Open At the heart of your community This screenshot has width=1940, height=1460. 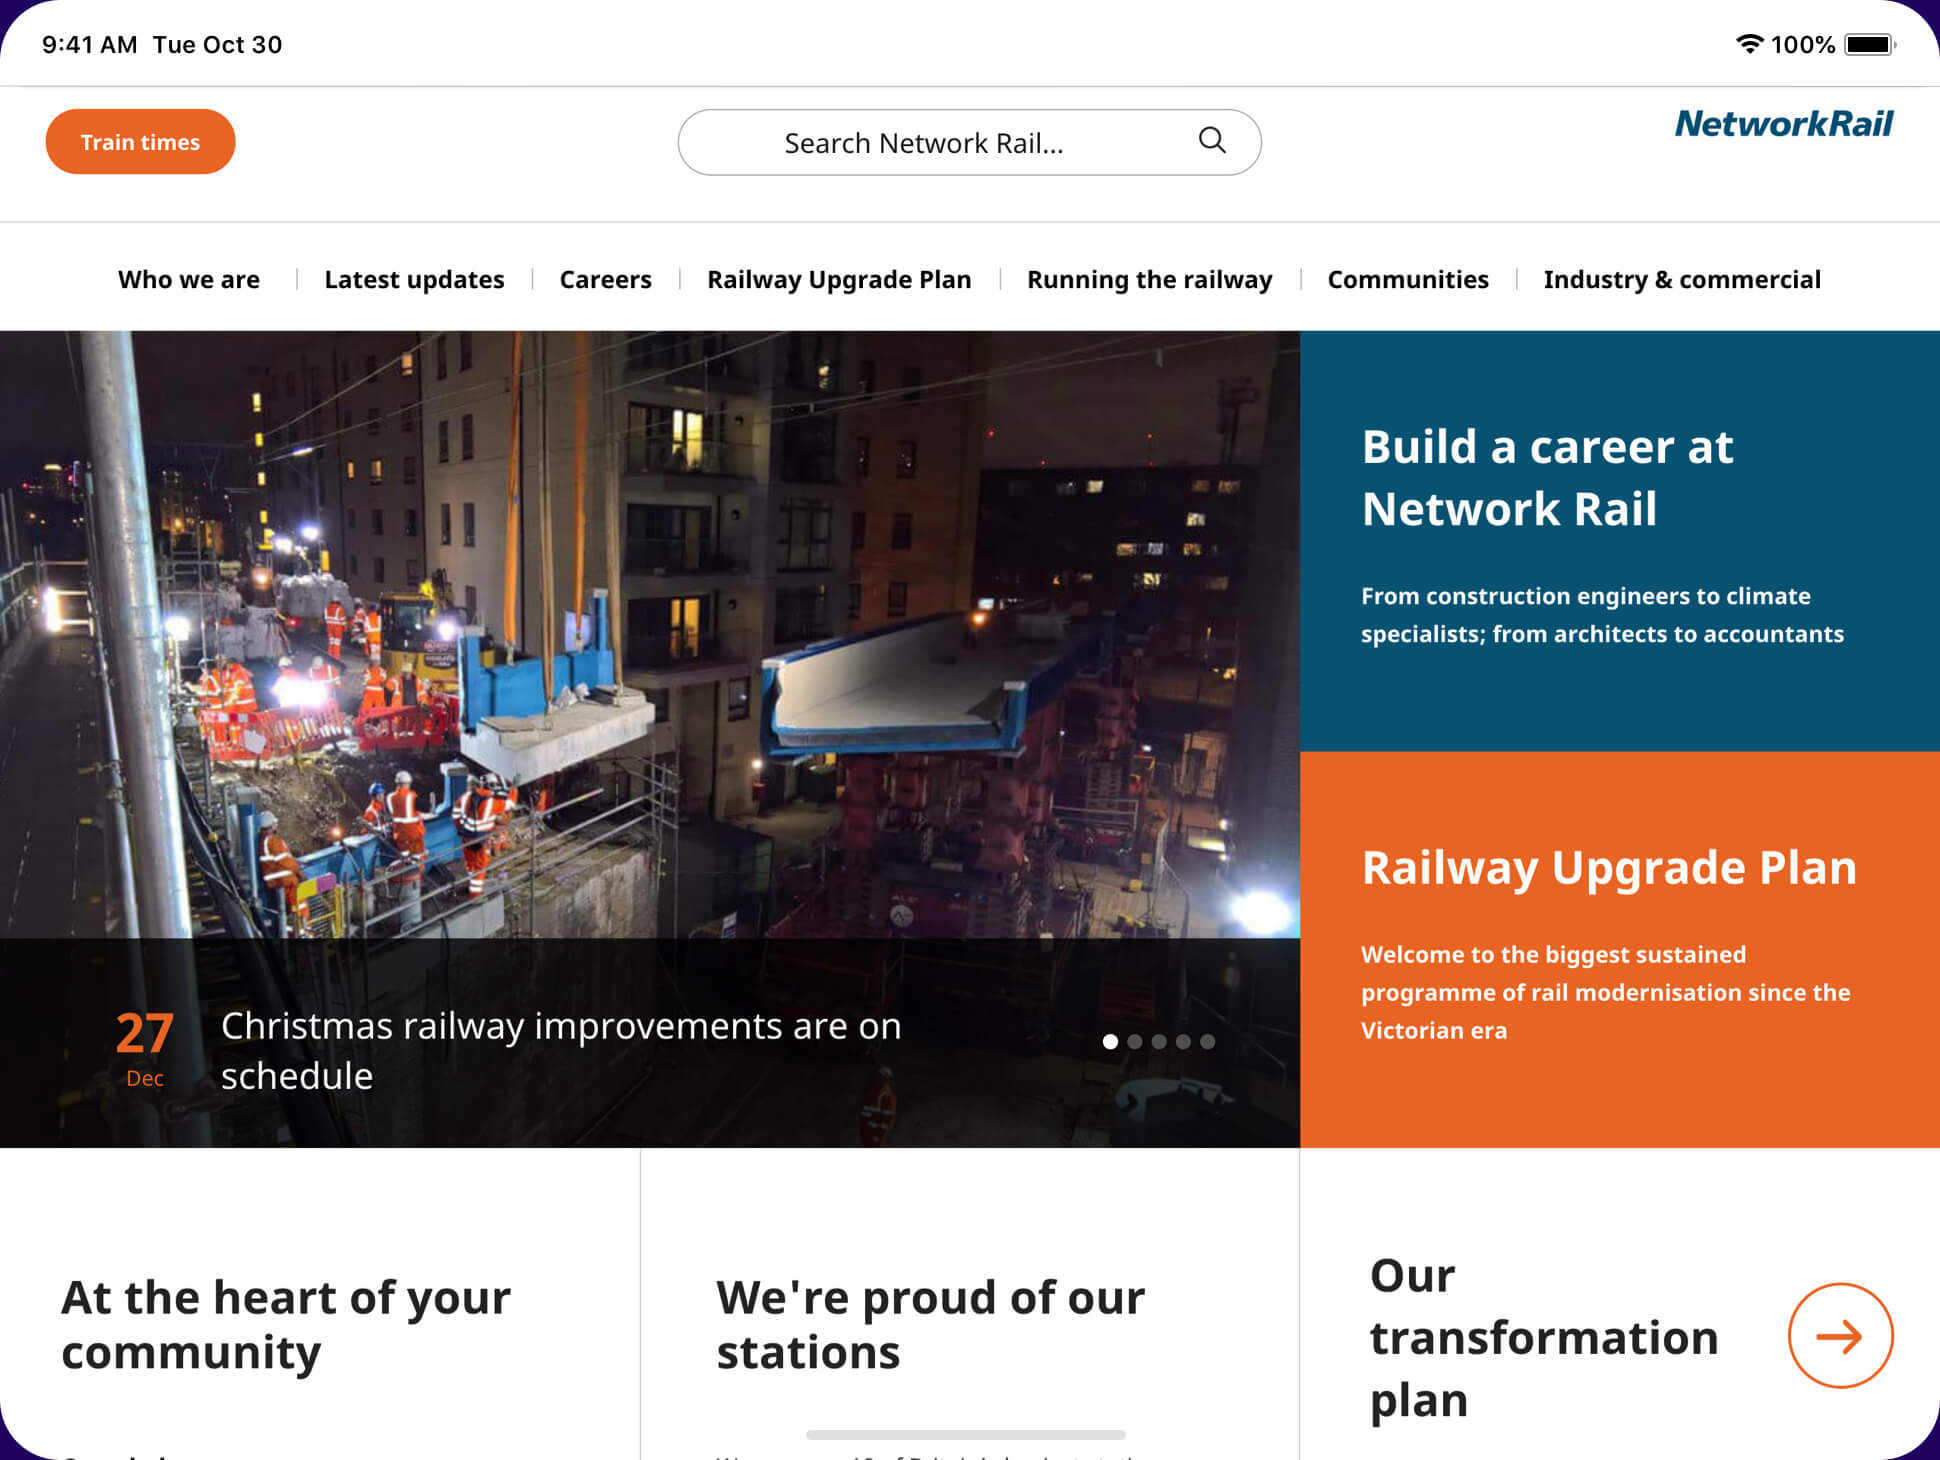click(286, 1324)
